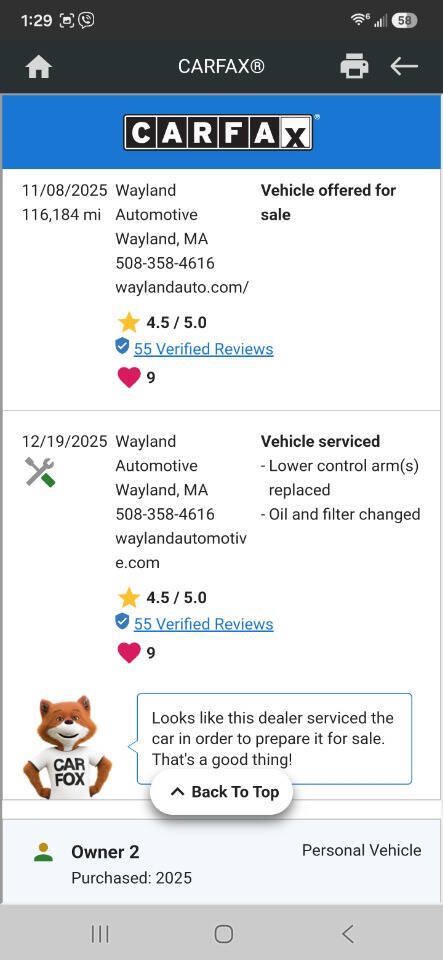
Task: Open 55 Verified Reviews for serviced entry
Action: (x=203, y=624)
